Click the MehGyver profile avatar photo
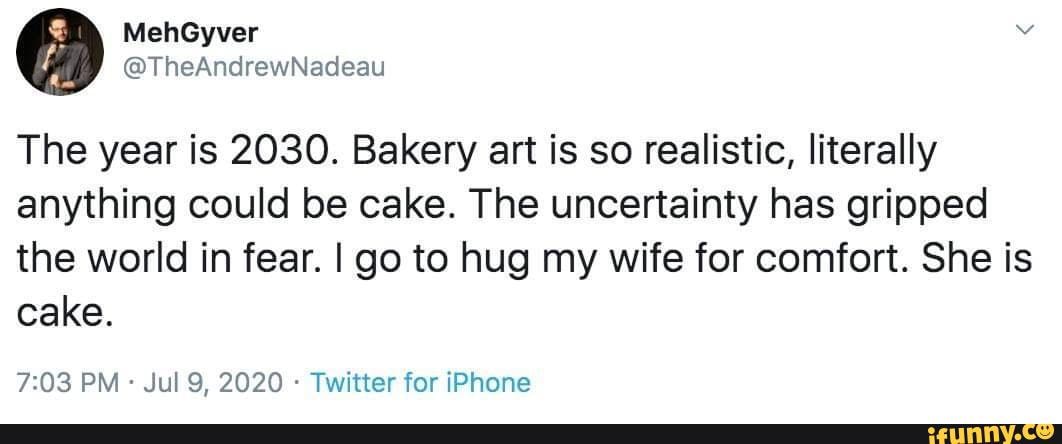The width and height of the screenshot is (1062, 444). [62, 54]
